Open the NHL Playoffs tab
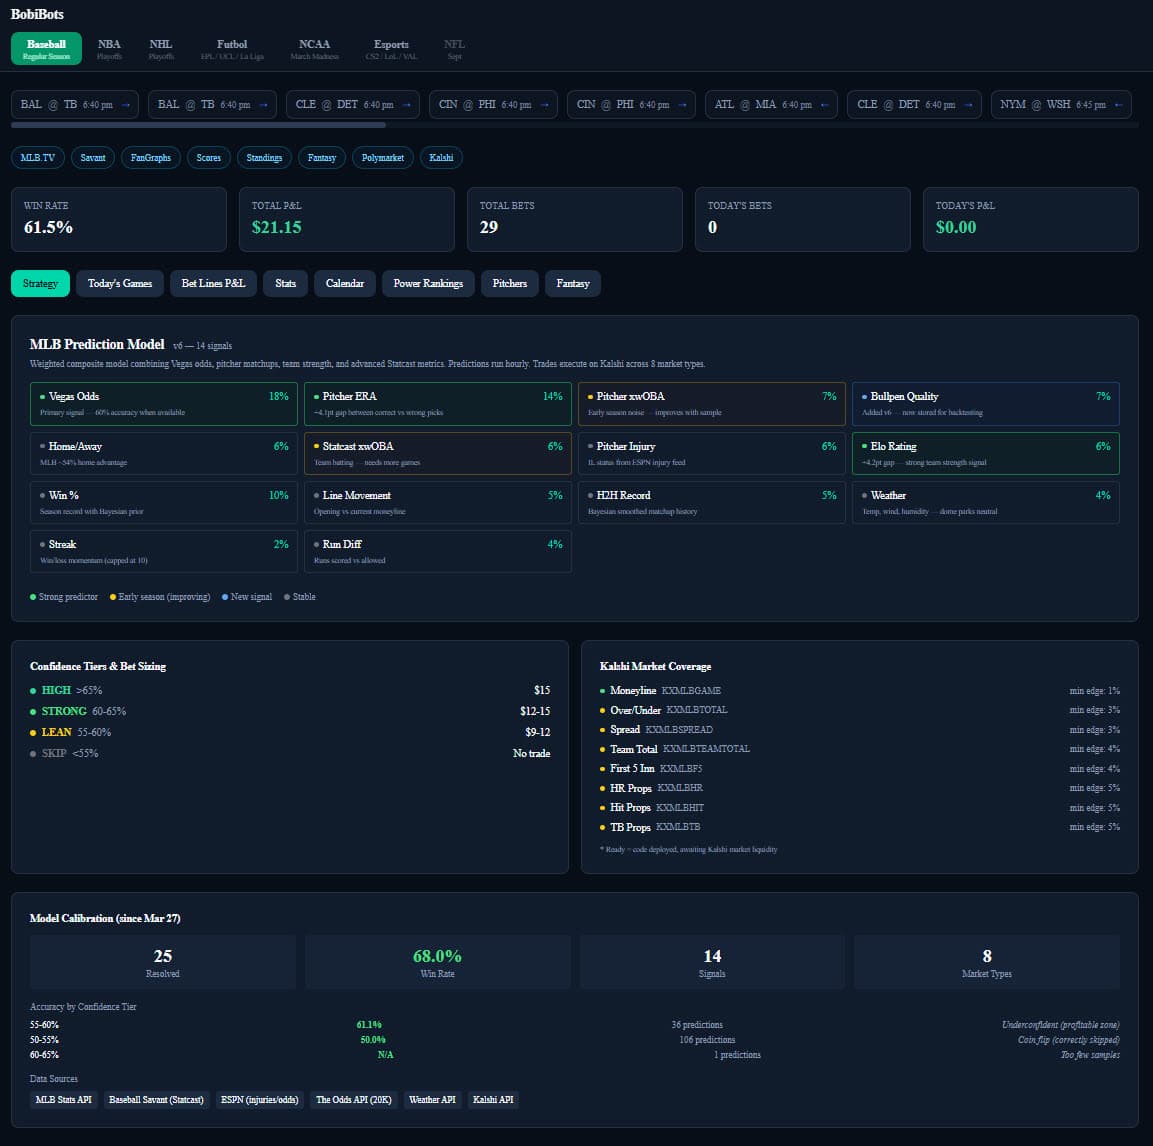1153x1146 pixels. pos(161,49)
